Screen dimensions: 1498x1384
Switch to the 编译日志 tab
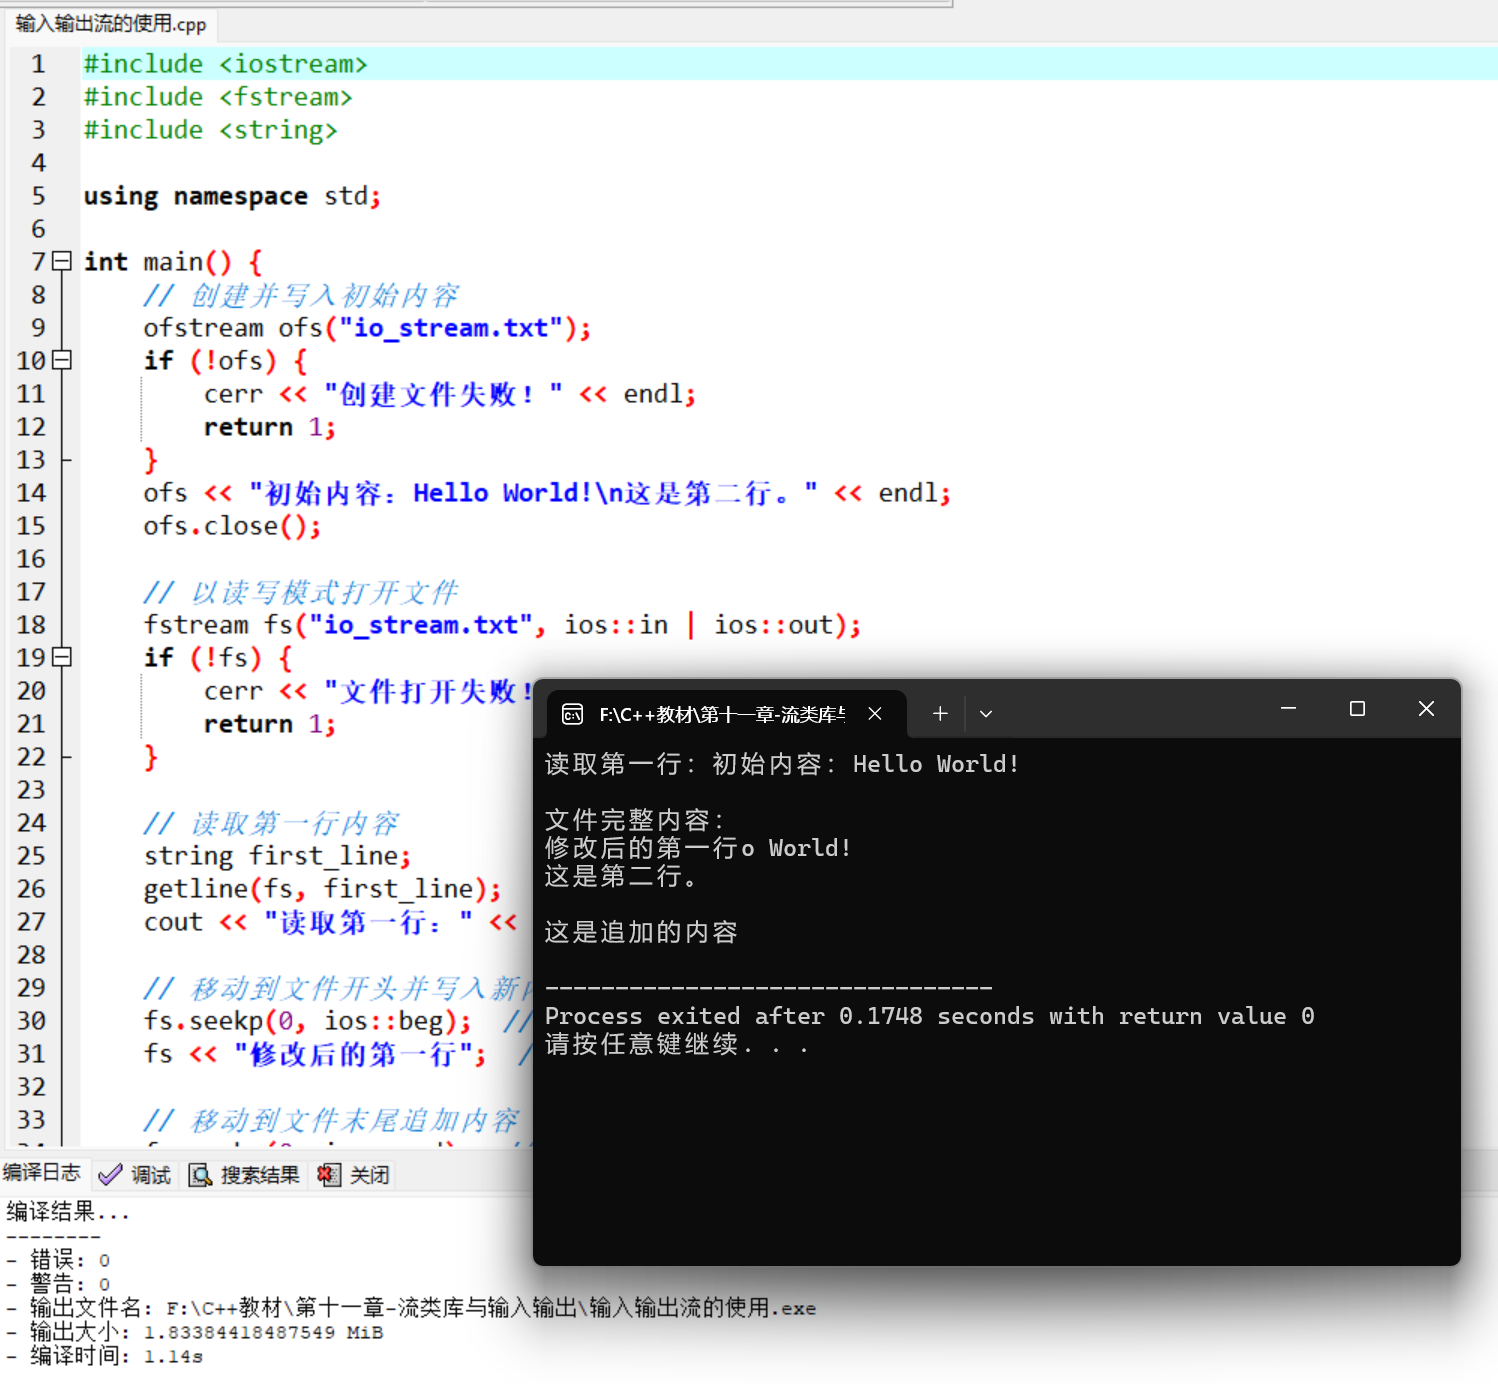(x=42, y=1172)
